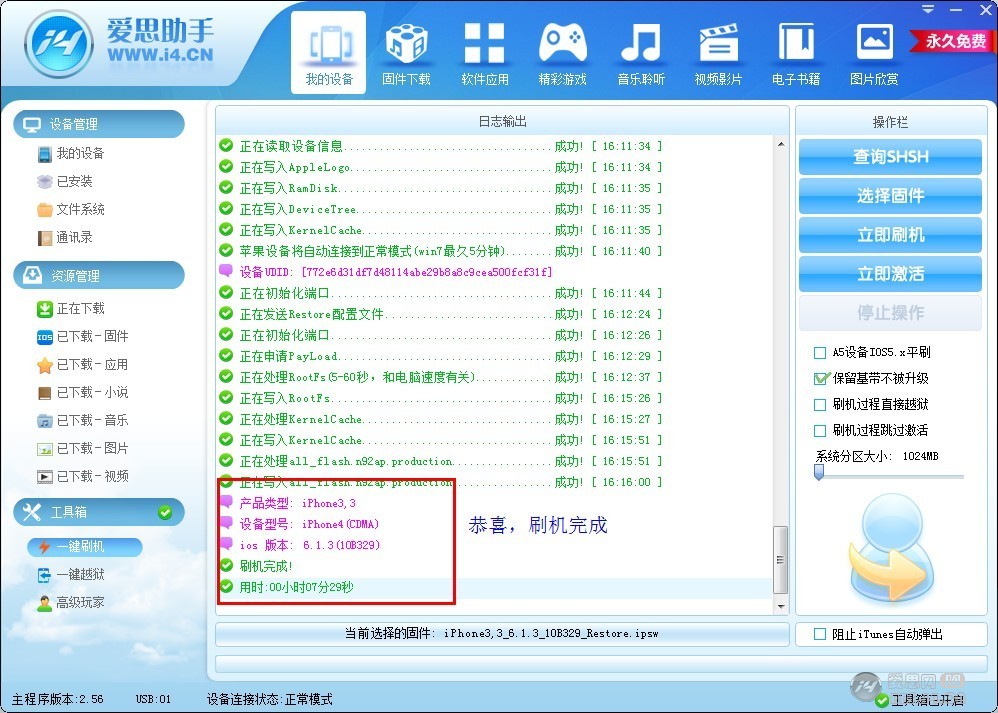Uncheck 保留基带不被升级 option
This screenshot has width=998, height=713.
click(x=820, y=379)
